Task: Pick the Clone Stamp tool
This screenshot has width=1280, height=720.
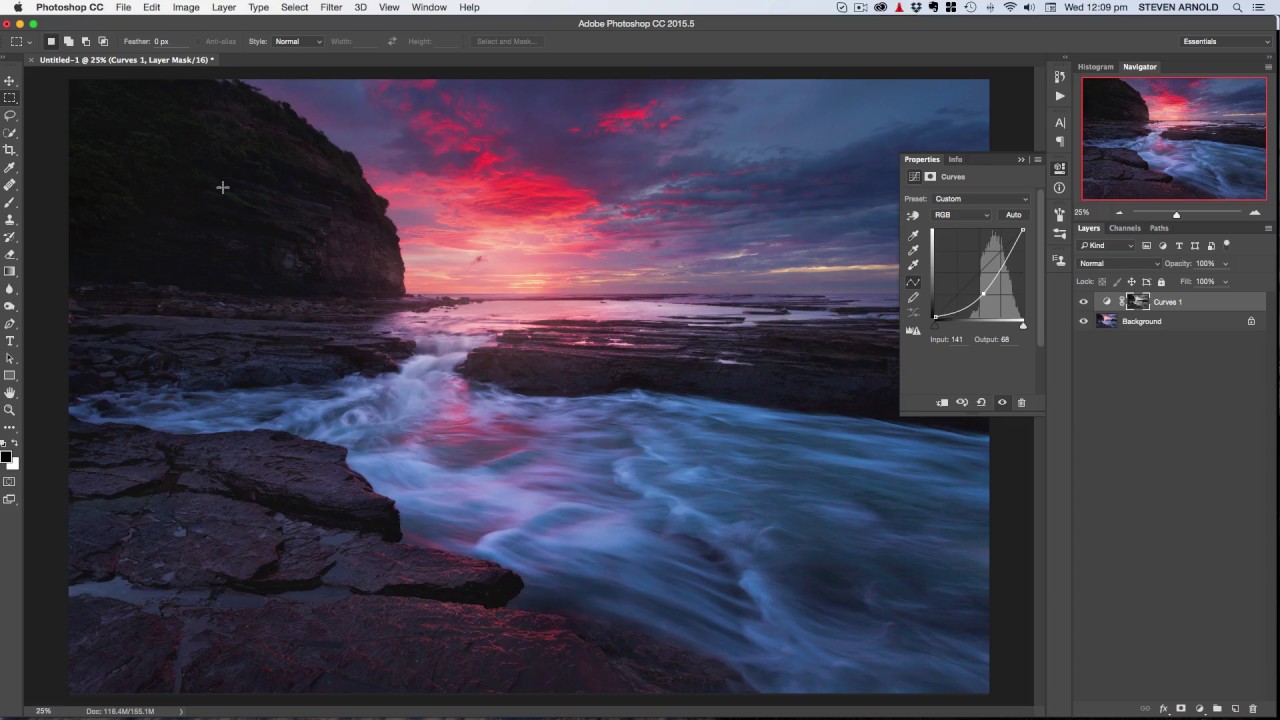Action: pos(10,219)
